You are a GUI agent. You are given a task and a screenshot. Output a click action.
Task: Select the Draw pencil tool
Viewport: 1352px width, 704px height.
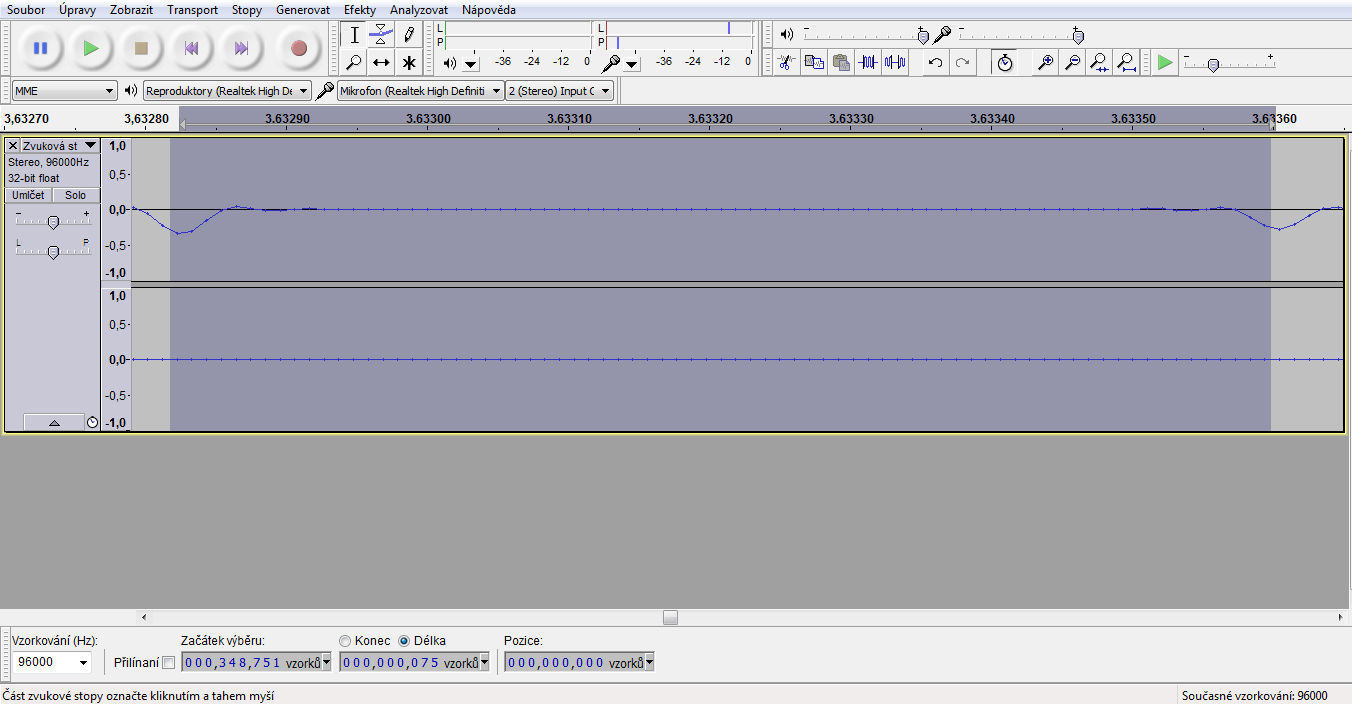coord(408,35)
